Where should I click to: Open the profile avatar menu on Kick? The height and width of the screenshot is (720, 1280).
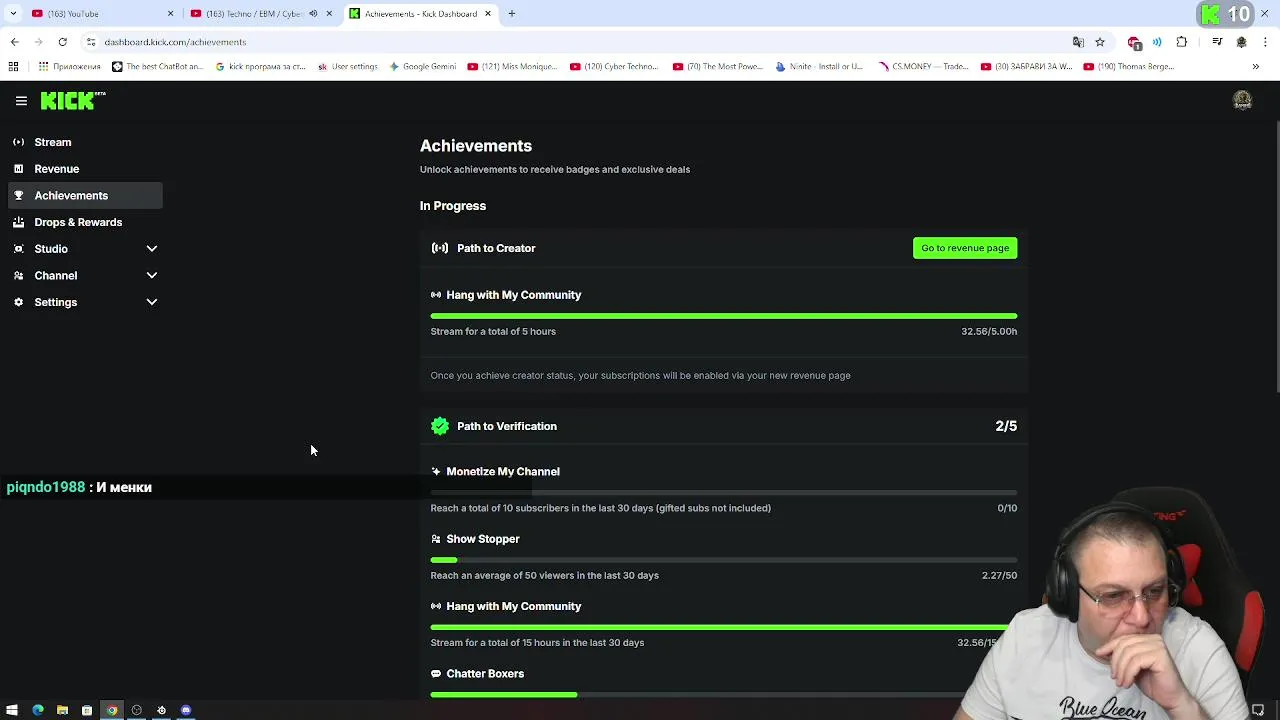coord(1242,100)
